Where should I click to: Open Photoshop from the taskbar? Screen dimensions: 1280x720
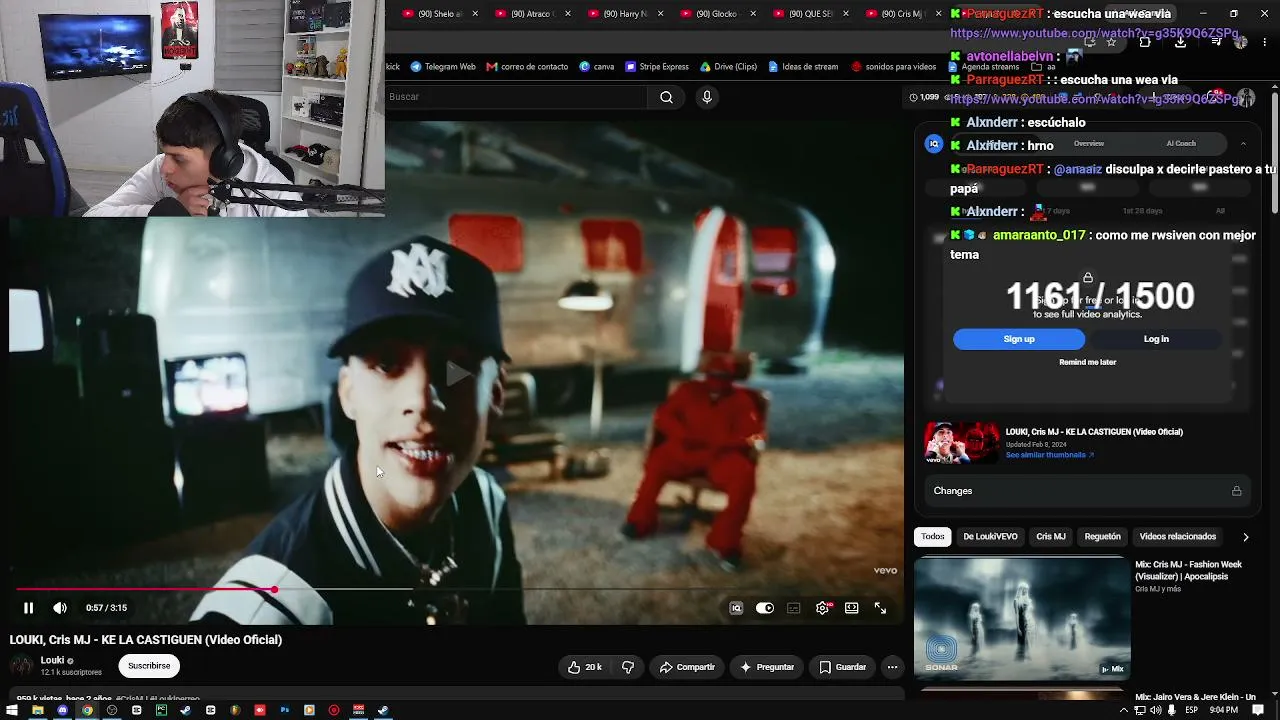(x=284, y=711)
